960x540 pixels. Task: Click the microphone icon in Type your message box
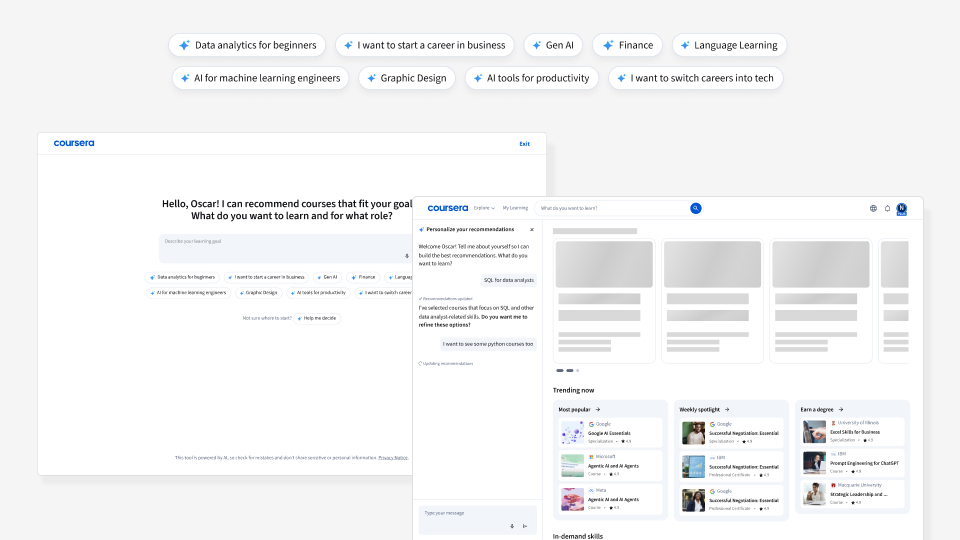click(512, 526)
